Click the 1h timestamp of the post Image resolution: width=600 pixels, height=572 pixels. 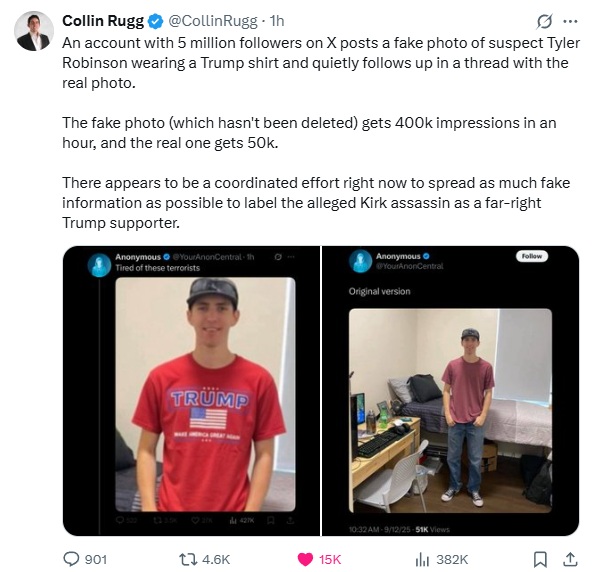[x=277, y=21]
